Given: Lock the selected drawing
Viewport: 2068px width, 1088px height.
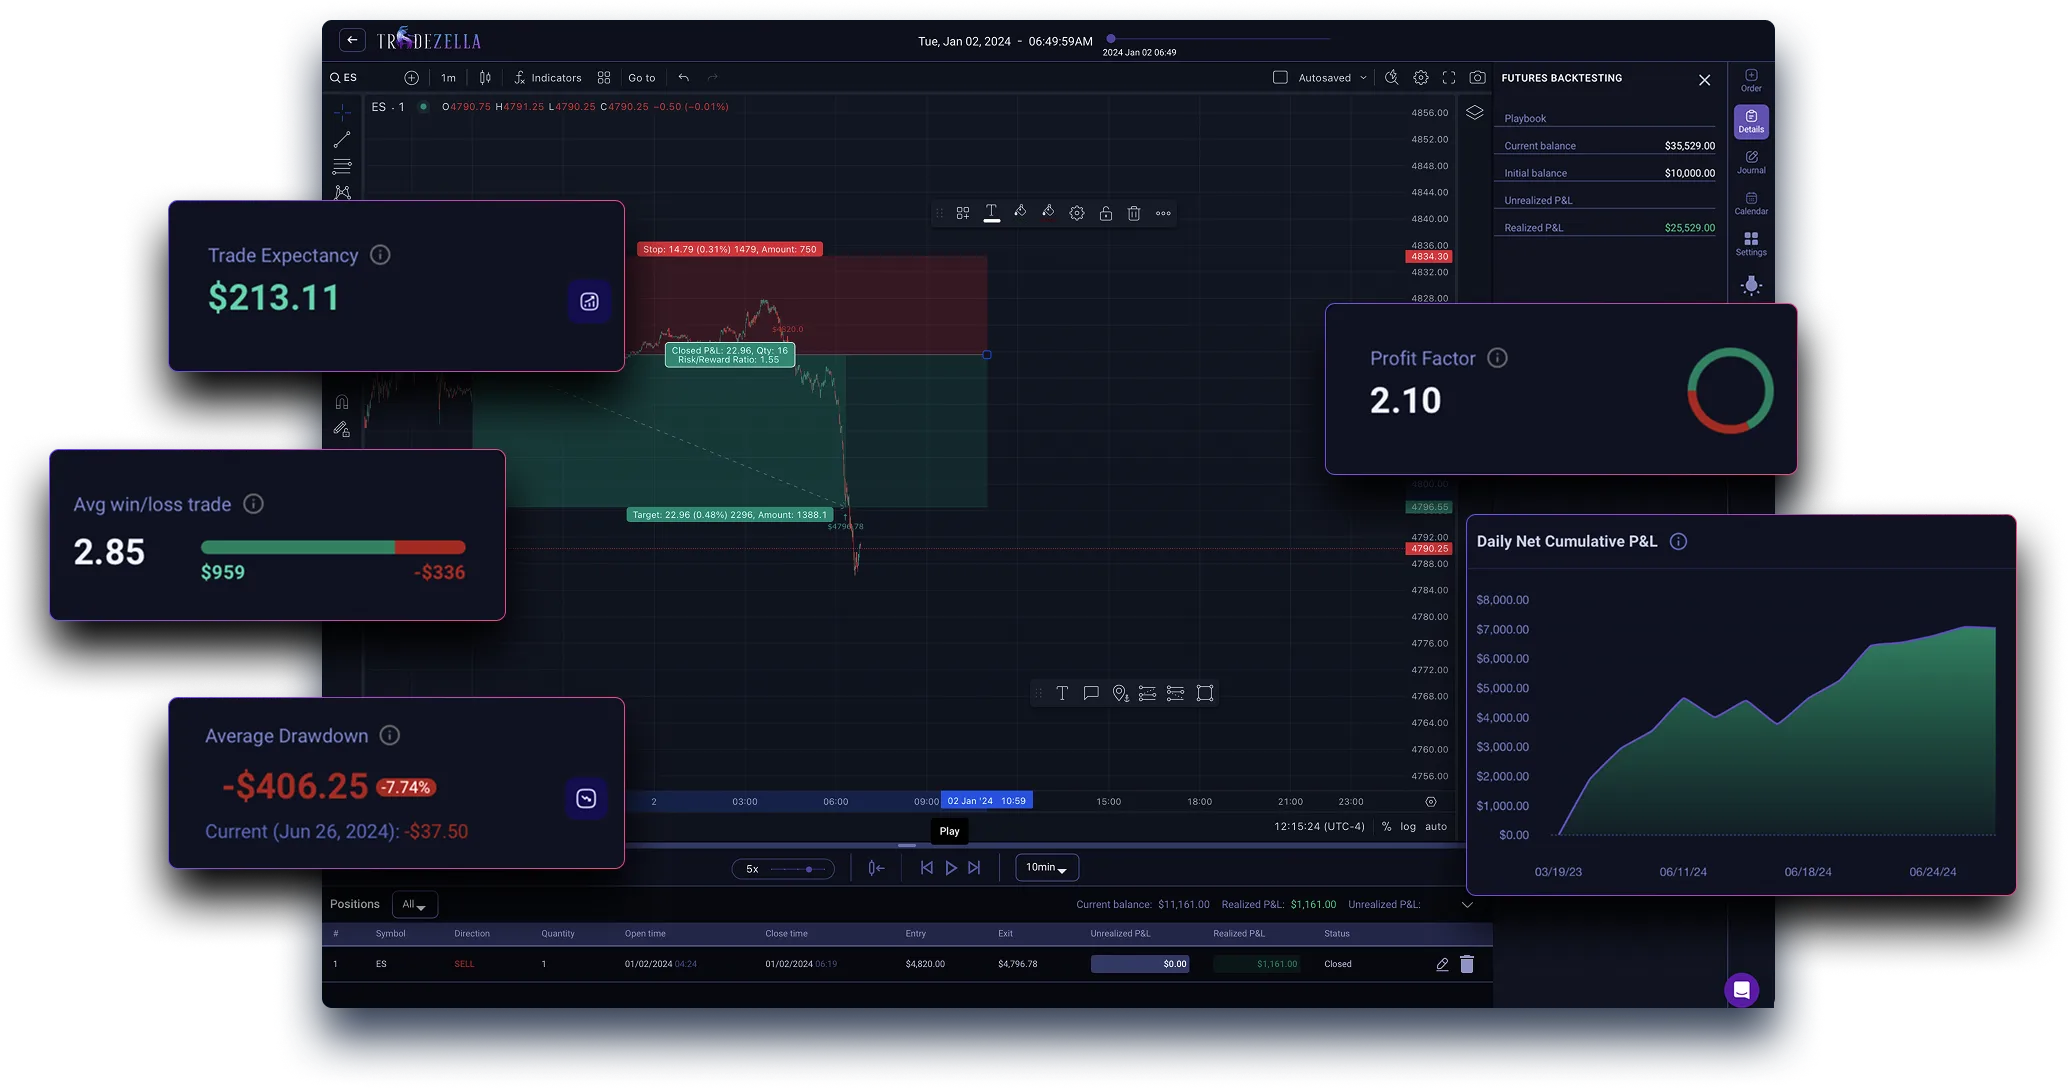Looking at the screenshot, I should [1105, 213].
